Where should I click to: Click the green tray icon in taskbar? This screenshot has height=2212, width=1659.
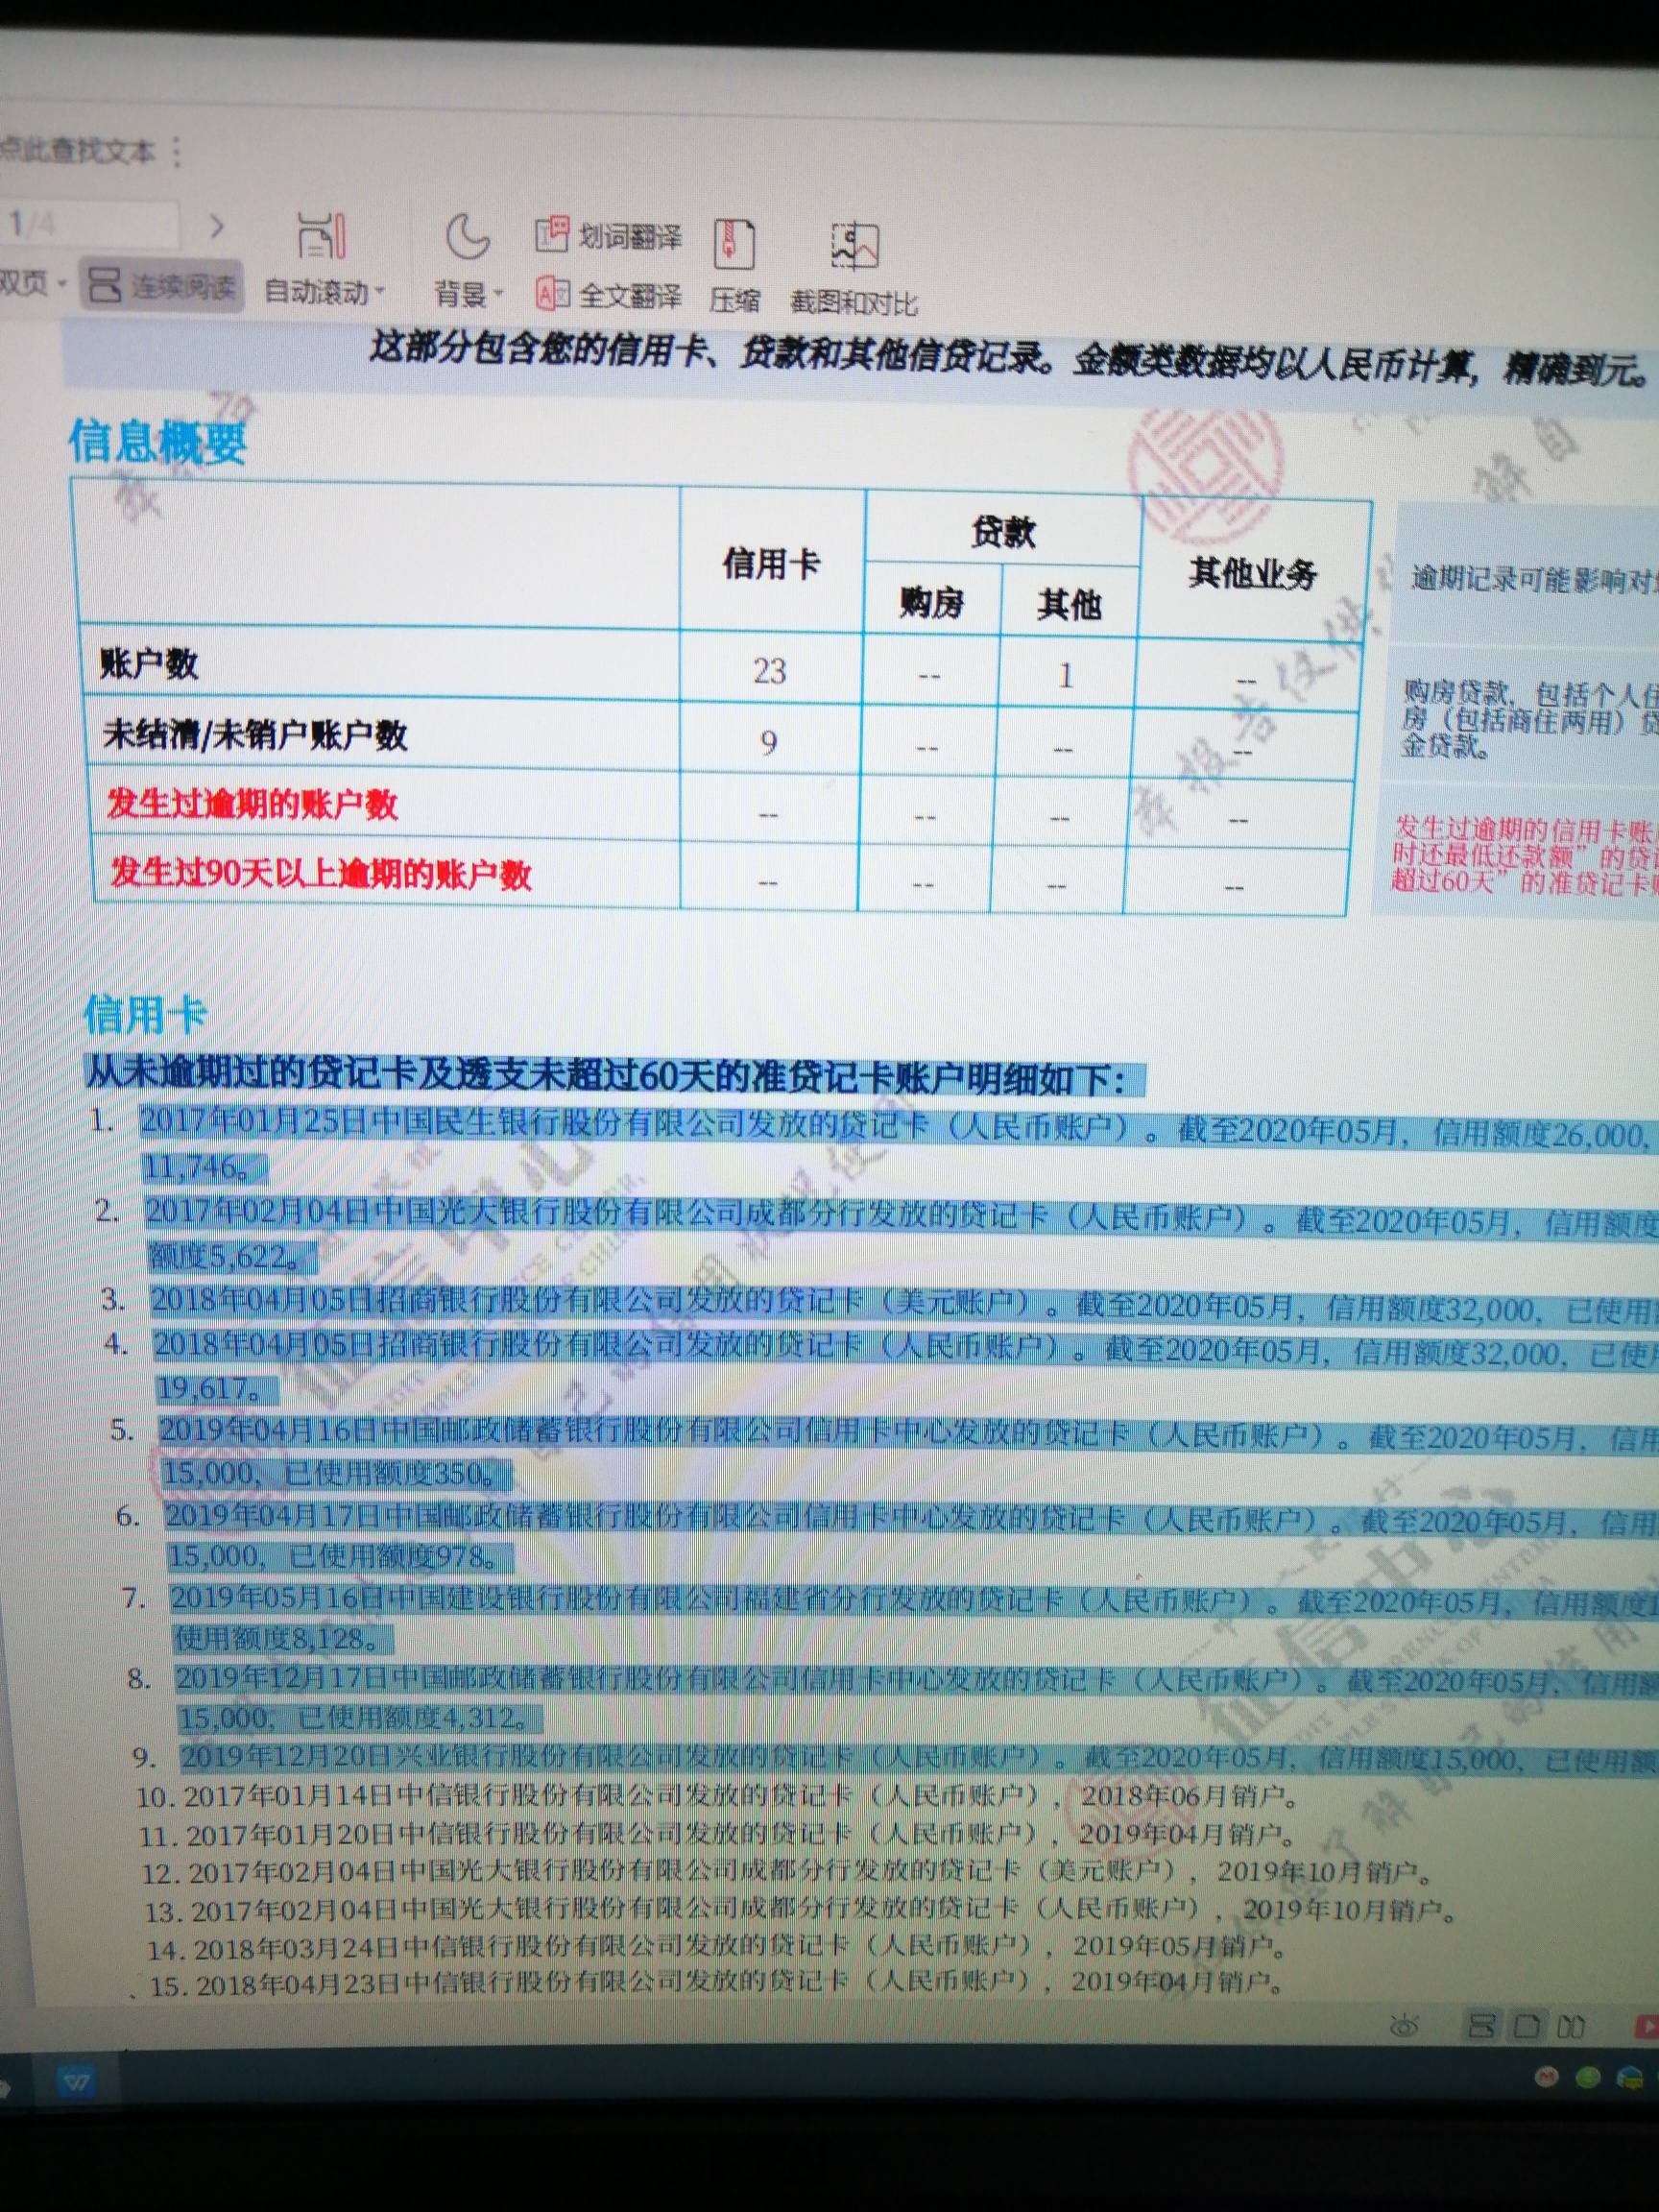[1587, 2078]
